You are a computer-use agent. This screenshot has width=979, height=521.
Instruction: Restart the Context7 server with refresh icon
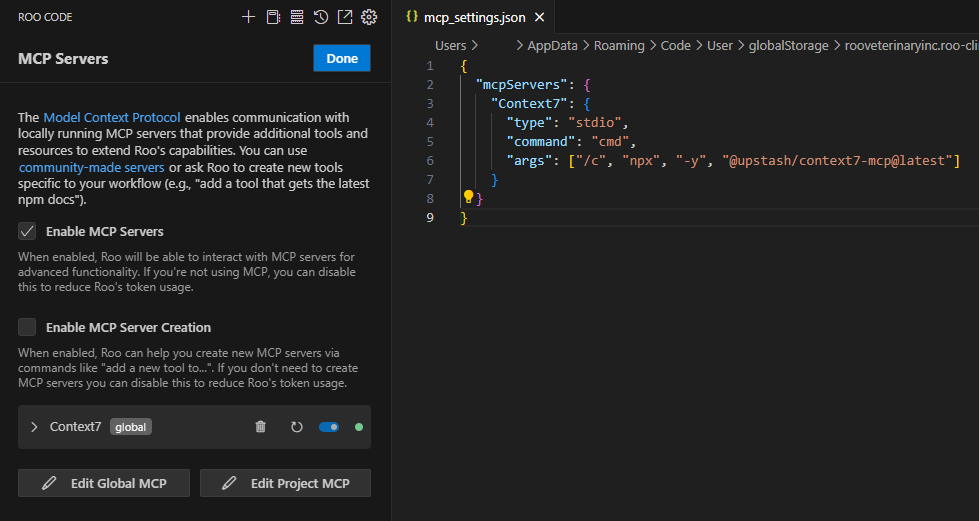(x=296, y=427)
